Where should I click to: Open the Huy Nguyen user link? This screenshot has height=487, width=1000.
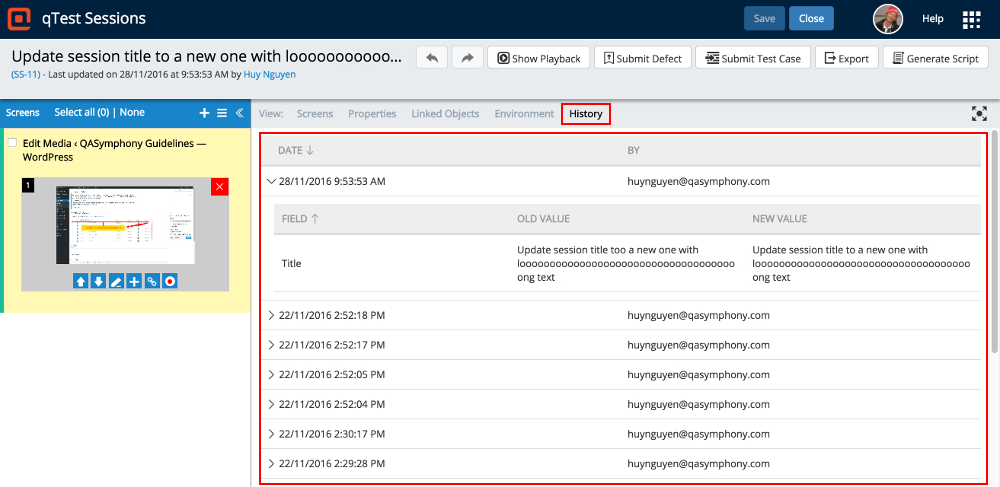coord(269,75)
